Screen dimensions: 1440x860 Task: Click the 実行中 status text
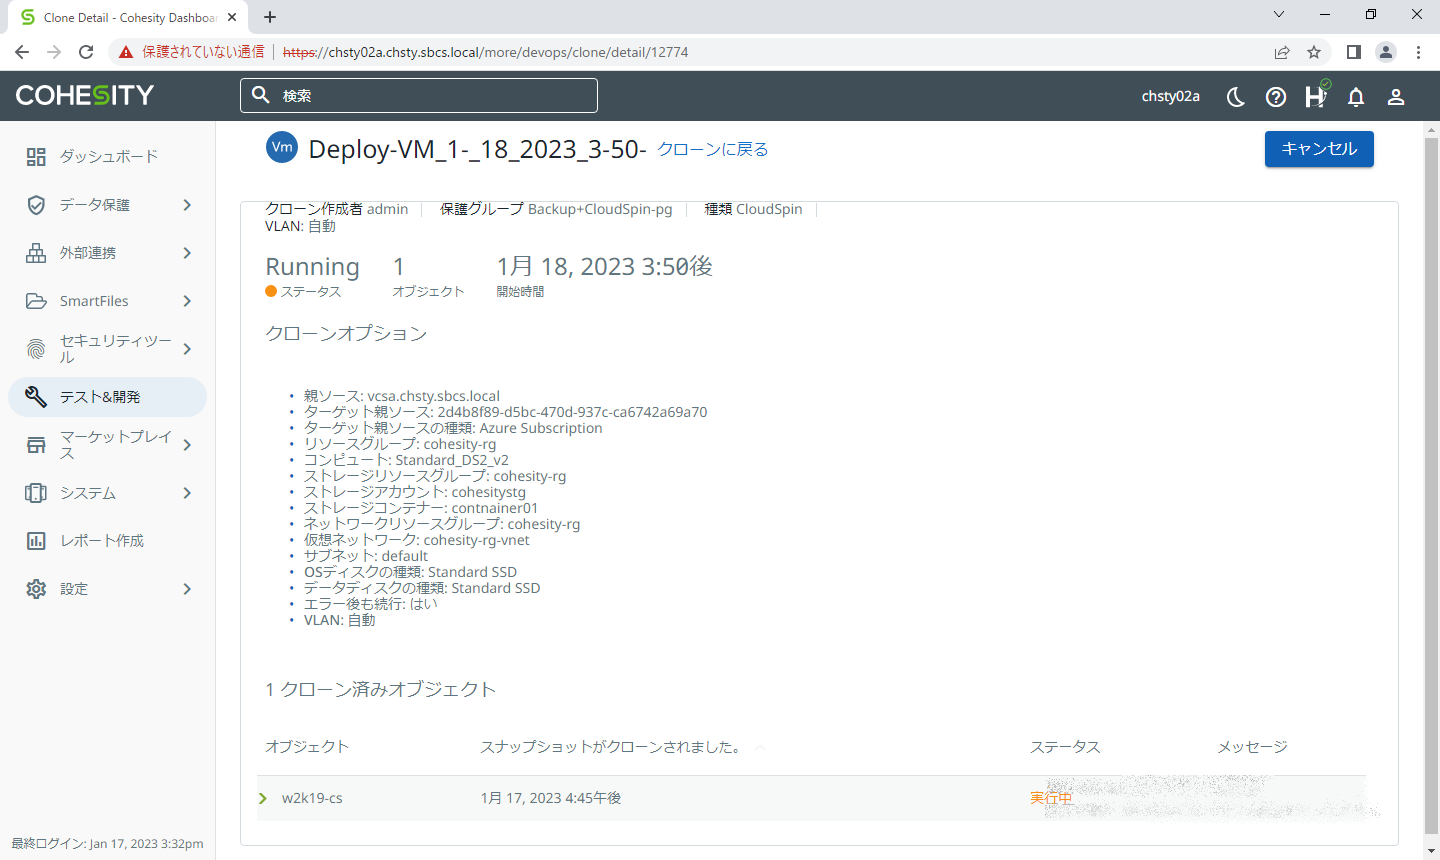[1051, 798]
